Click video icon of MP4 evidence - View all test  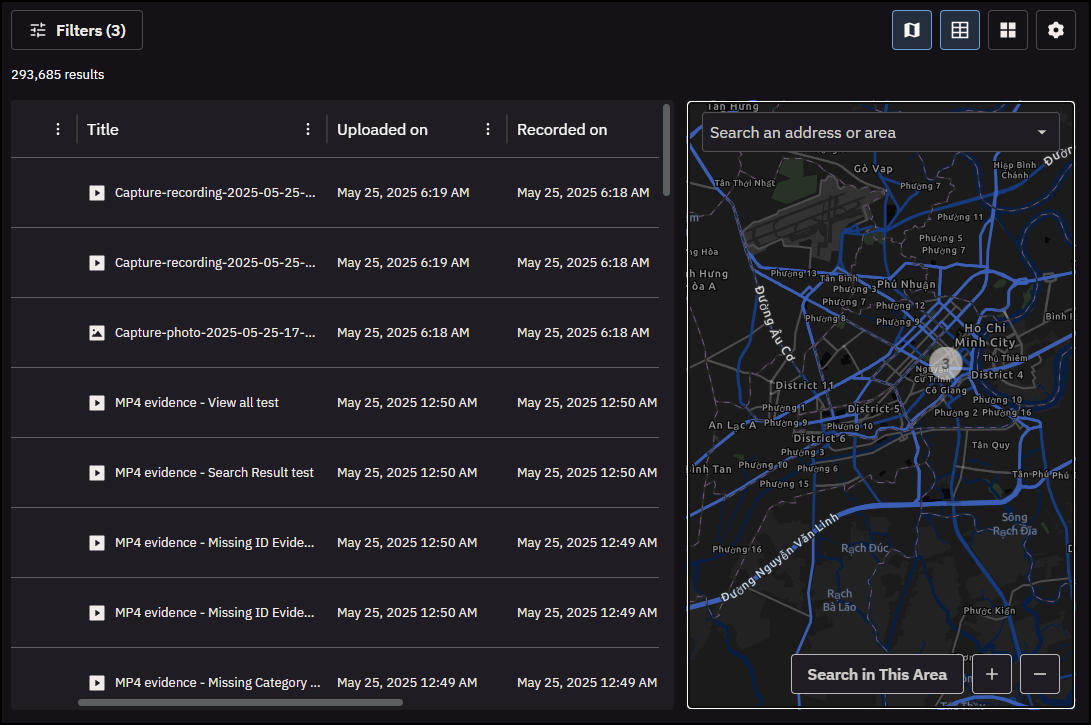pos(97,403)
